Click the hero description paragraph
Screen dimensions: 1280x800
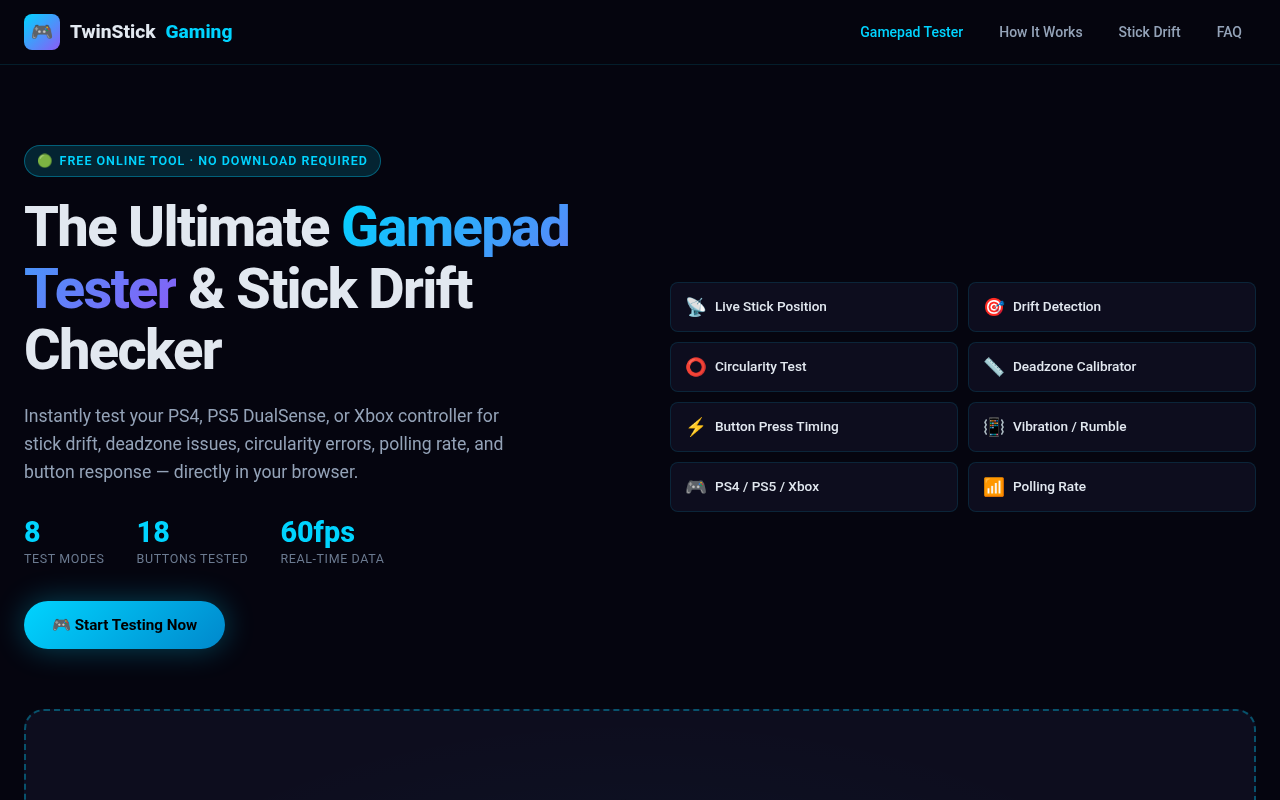[x=264, y=443]
